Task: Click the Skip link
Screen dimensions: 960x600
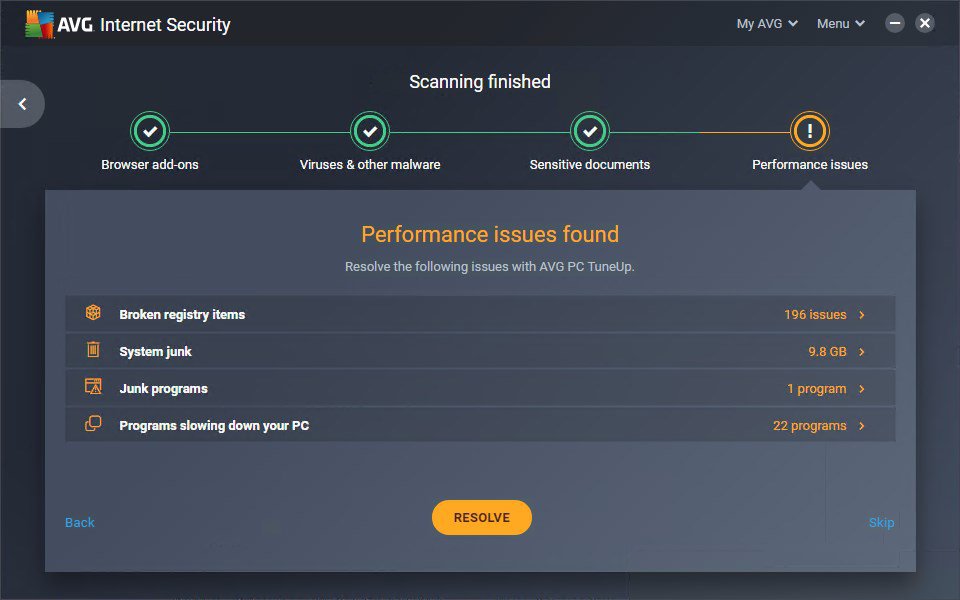Action: tap(882, 522)
